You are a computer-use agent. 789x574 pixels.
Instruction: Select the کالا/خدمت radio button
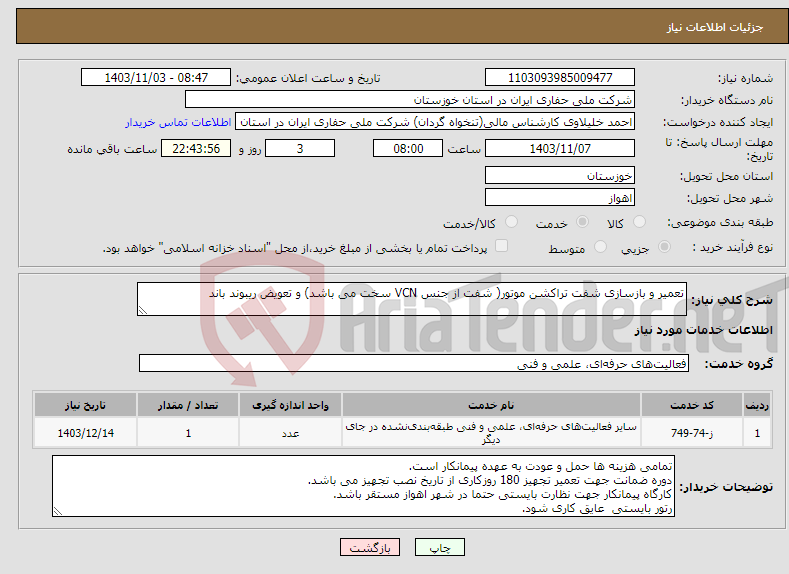(x=511, y=222)
